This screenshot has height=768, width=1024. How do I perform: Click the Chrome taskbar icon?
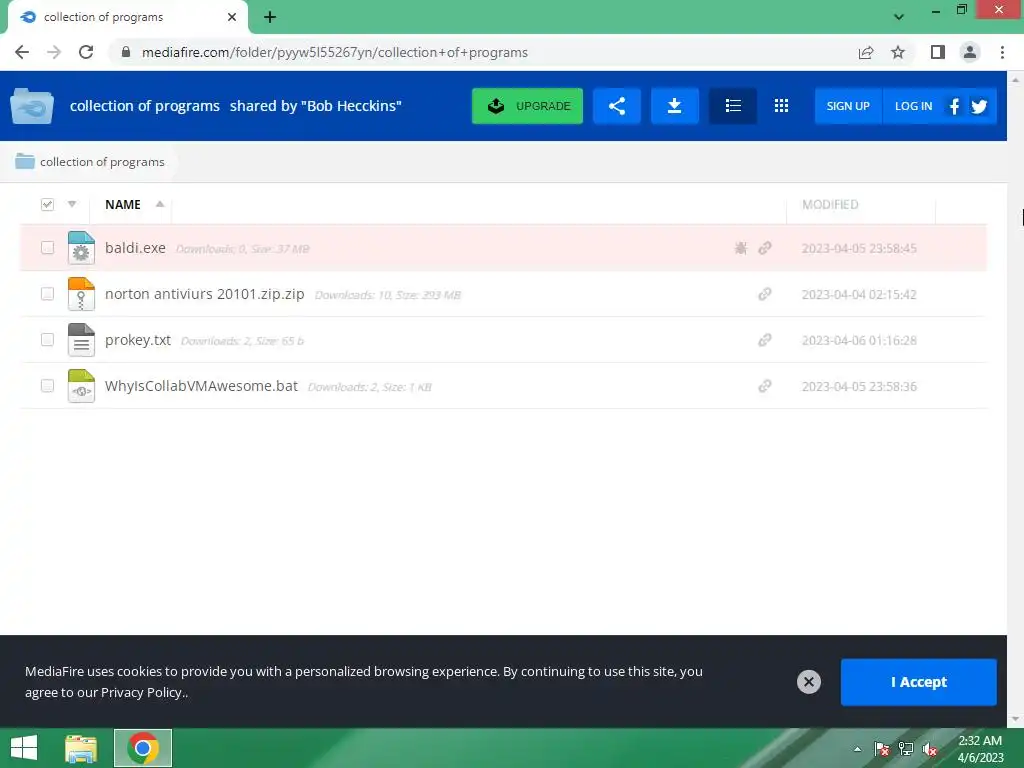coord(143,748)
